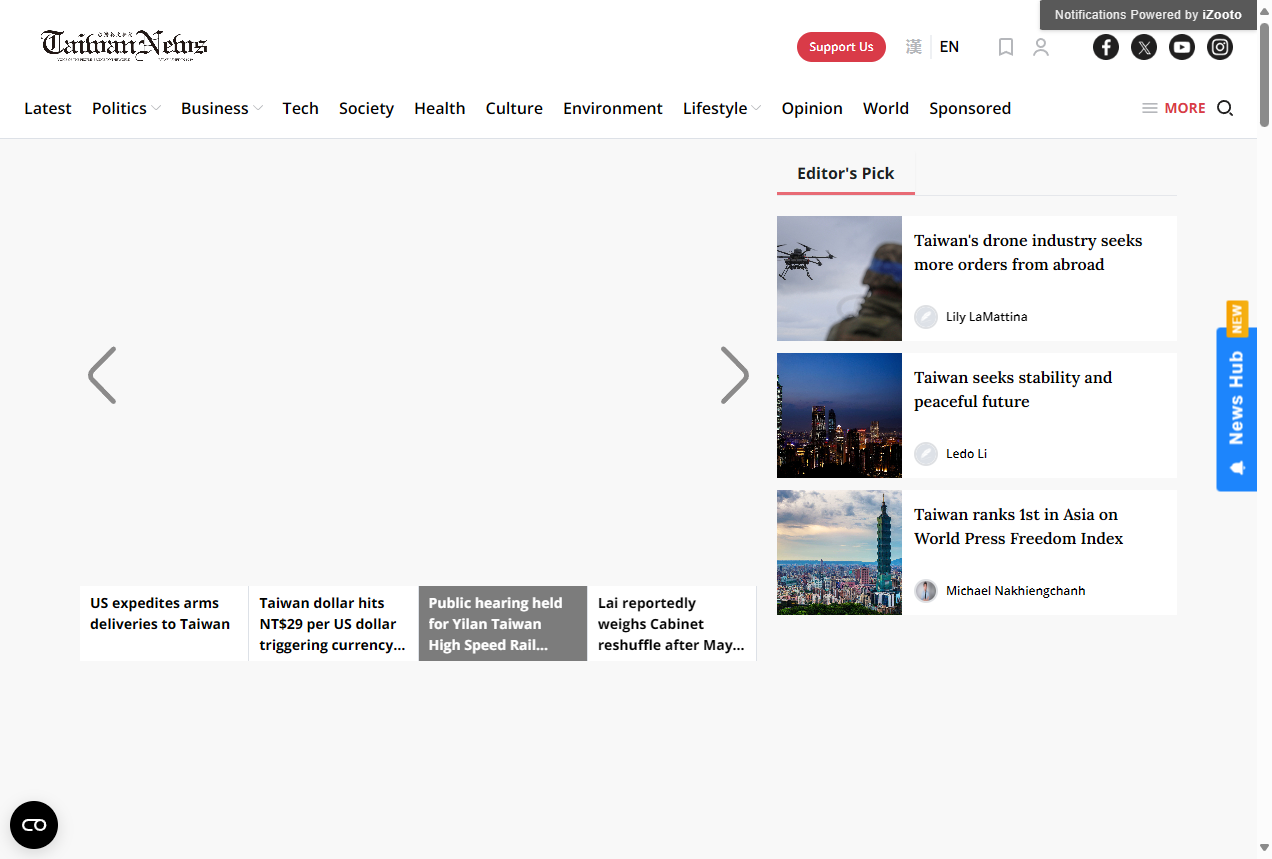Image resolution: width=1272 pixels, height=859 pixels.
Task: Read 'Taiwan ranks 1st in Asia' article
Action: [x=1018, y=526]
